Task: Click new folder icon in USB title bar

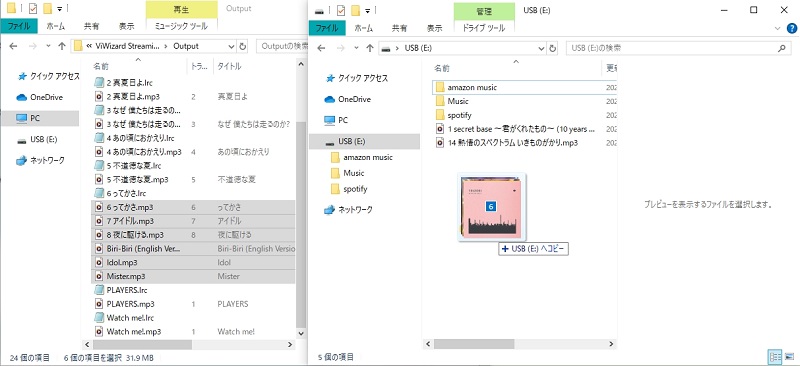Action: tap(355, 10)
